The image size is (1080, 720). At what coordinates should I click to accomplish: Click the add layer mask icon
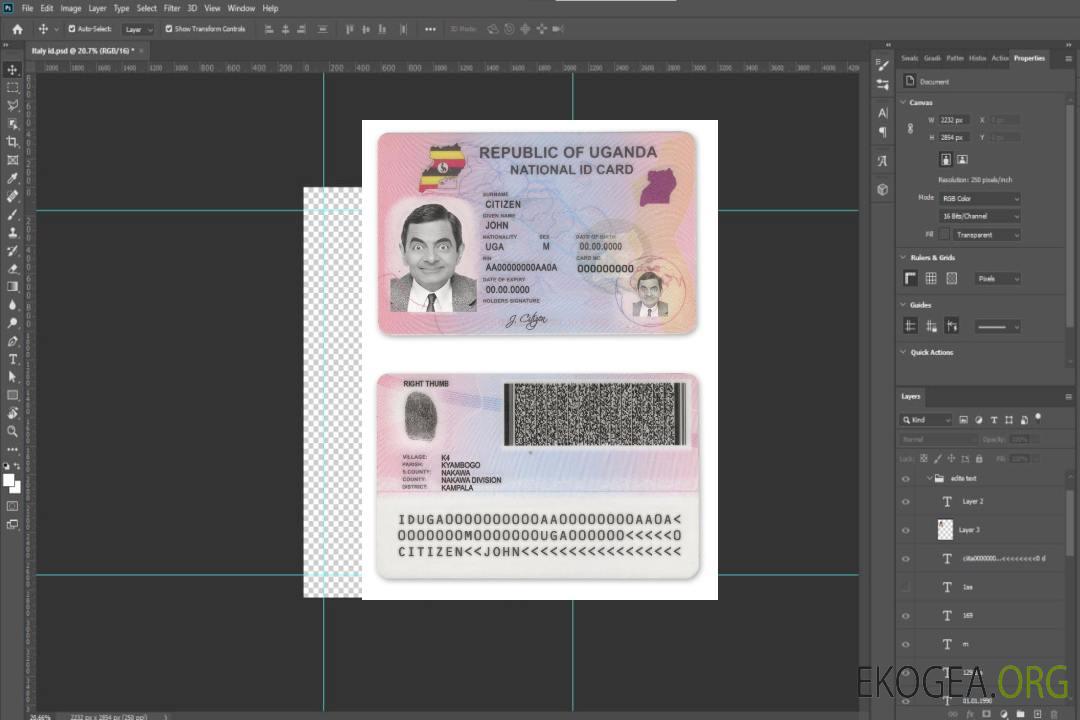point(986,714)
